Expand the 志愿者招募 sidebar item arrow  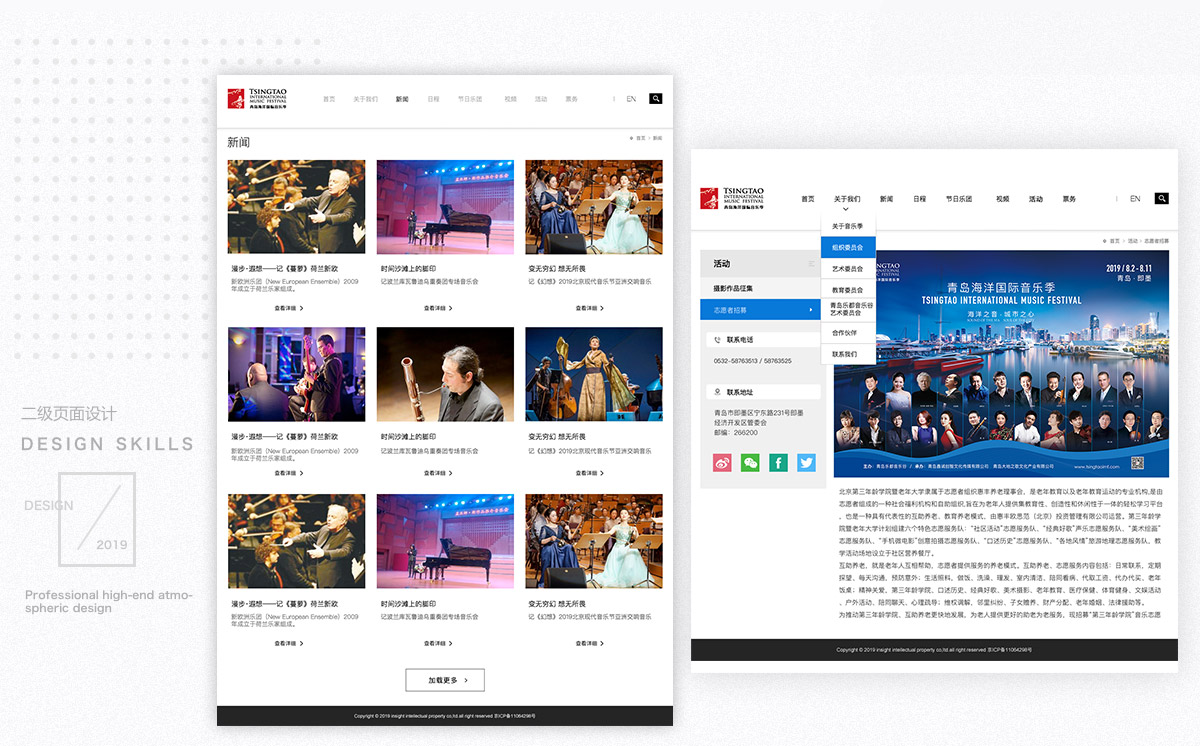pos(811,311)
